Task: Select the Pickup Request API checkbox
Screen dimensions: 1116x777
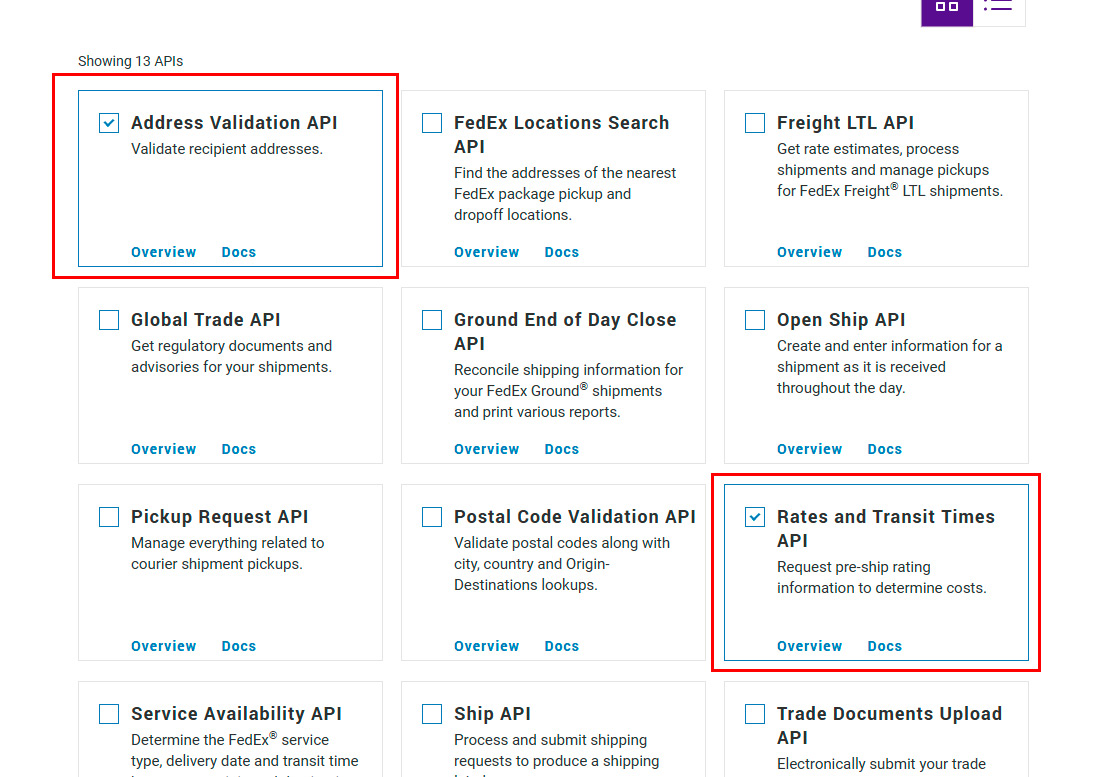Action: 109,517
